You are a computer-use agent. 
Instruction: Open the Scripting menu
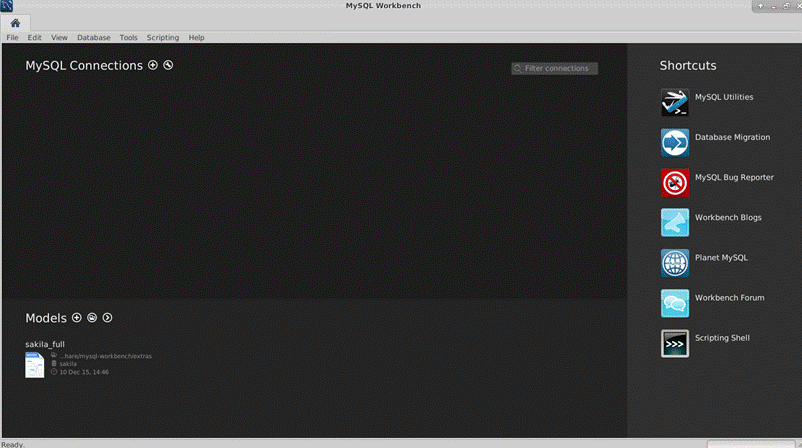click(x=163, y=37)
